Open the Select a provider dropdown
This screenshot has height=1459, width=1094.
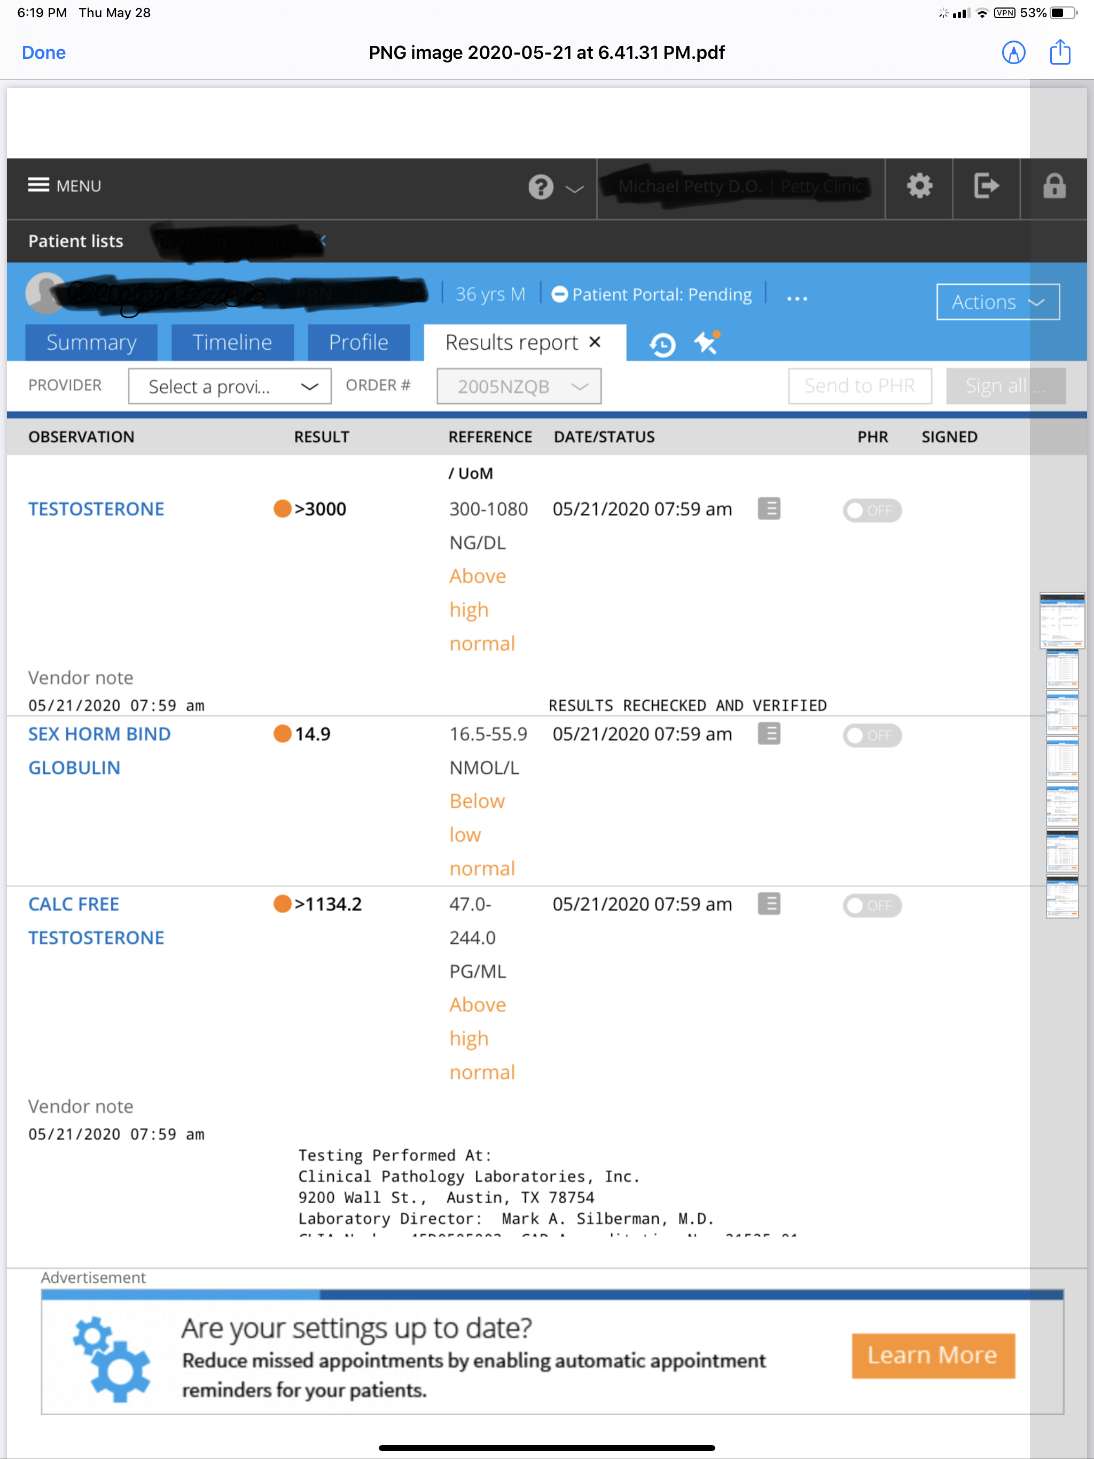229,387
